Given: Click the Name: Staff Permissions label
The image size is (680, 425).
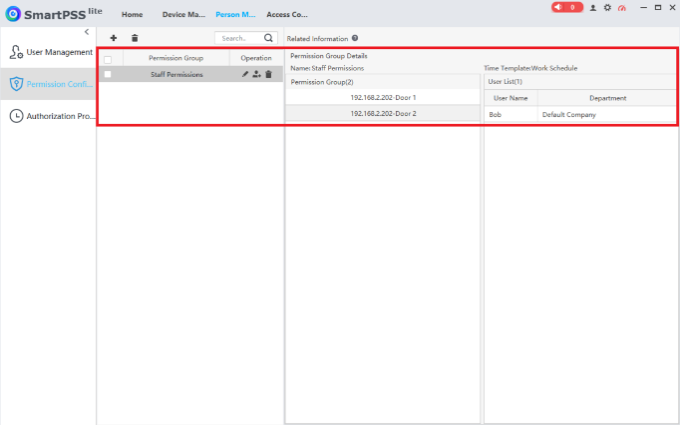Looking at the screenshot, I should pos(327,68).
